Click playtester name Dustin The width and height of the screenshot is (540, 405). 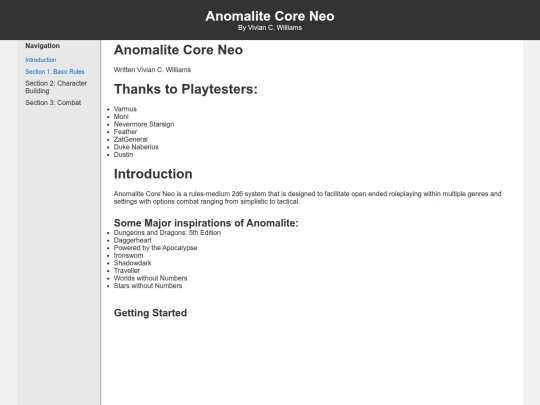click(123, 155)
